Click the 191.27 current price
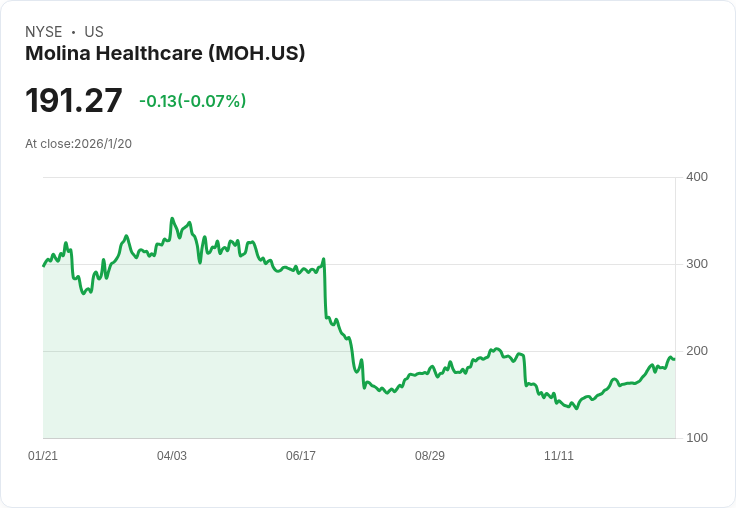 tap(74, 100)
